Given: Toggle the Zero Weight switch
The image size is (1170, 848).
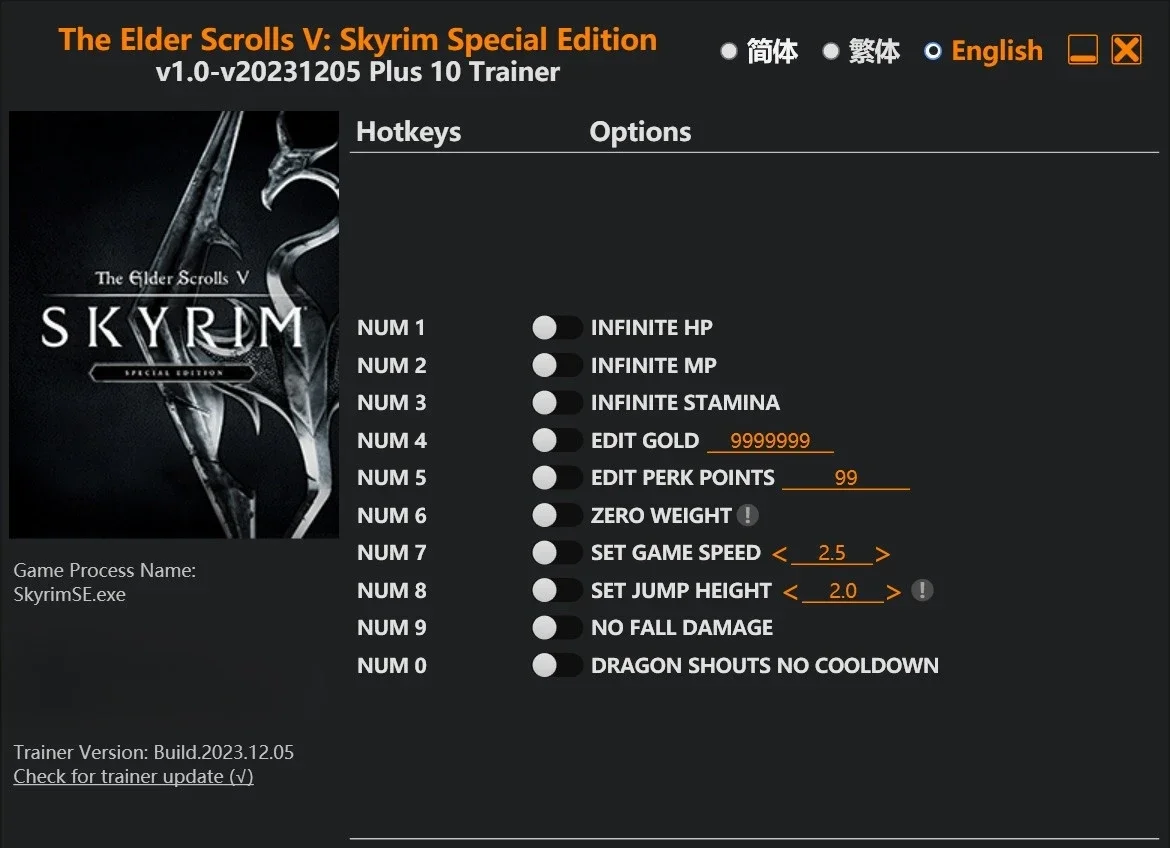Looking at the screenshot, I should tap(557, 515).
